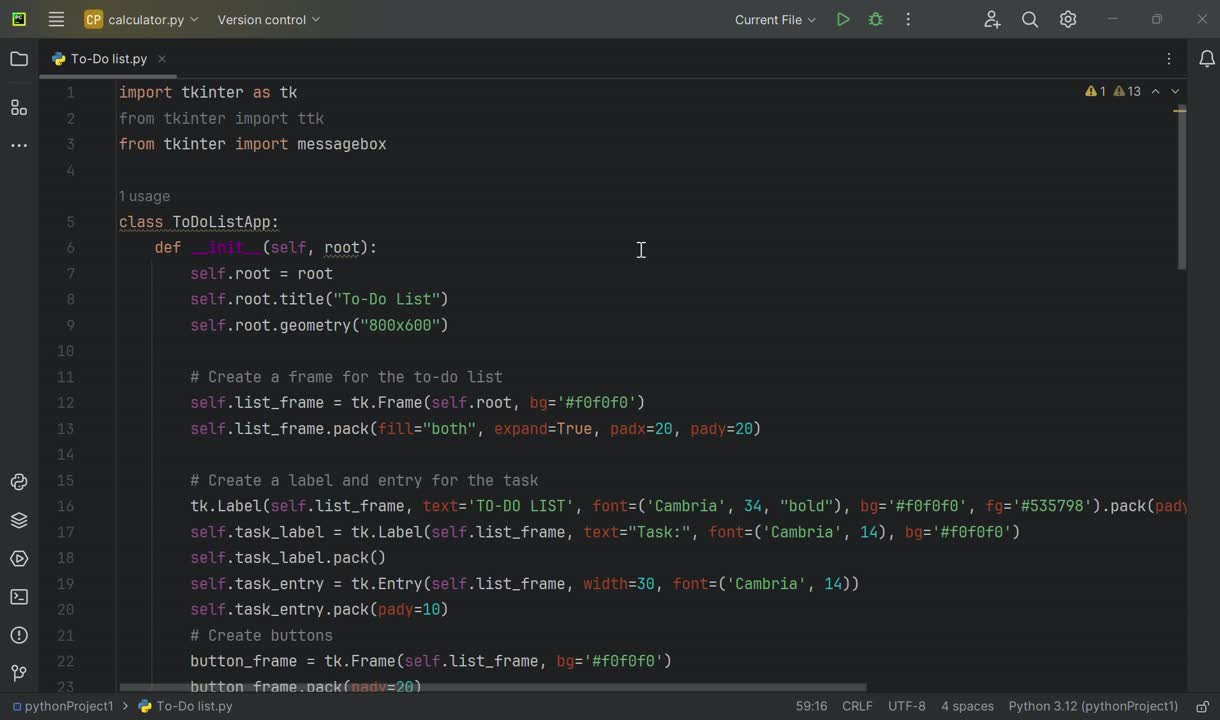Open the Python Console tool window
The width and height of the screenshot is (1220, 720).
pyautogui.click(x=19, y=483)
